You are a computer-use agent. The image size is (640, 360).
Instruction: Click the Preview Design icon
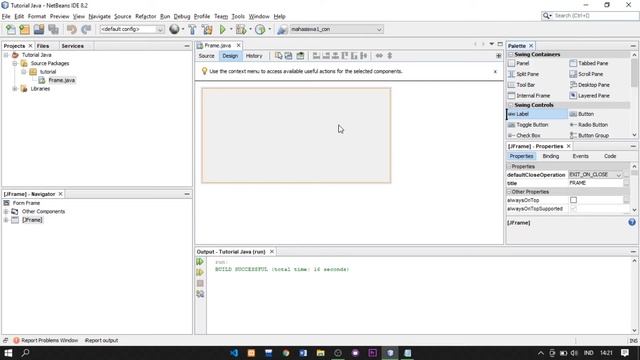(300, 56)
